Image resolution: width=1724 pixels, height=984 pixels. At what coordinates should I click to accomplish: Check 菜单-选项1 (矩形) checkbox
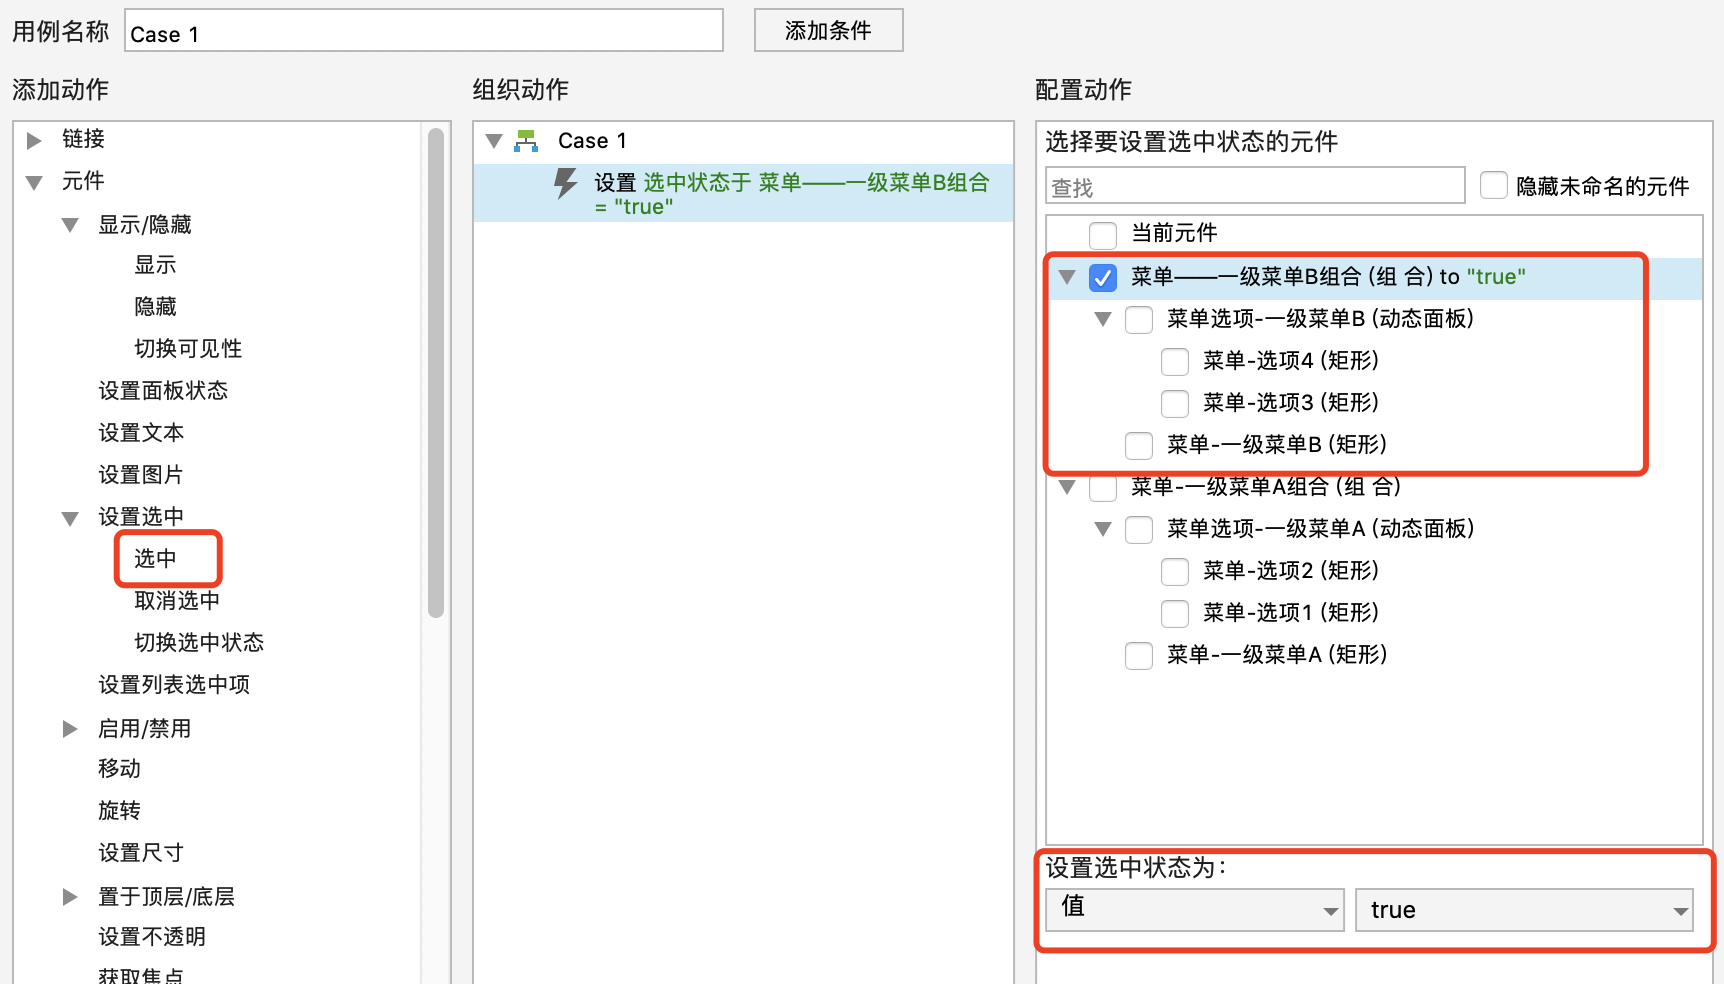pyautogui.click(x=1175, y=613)
